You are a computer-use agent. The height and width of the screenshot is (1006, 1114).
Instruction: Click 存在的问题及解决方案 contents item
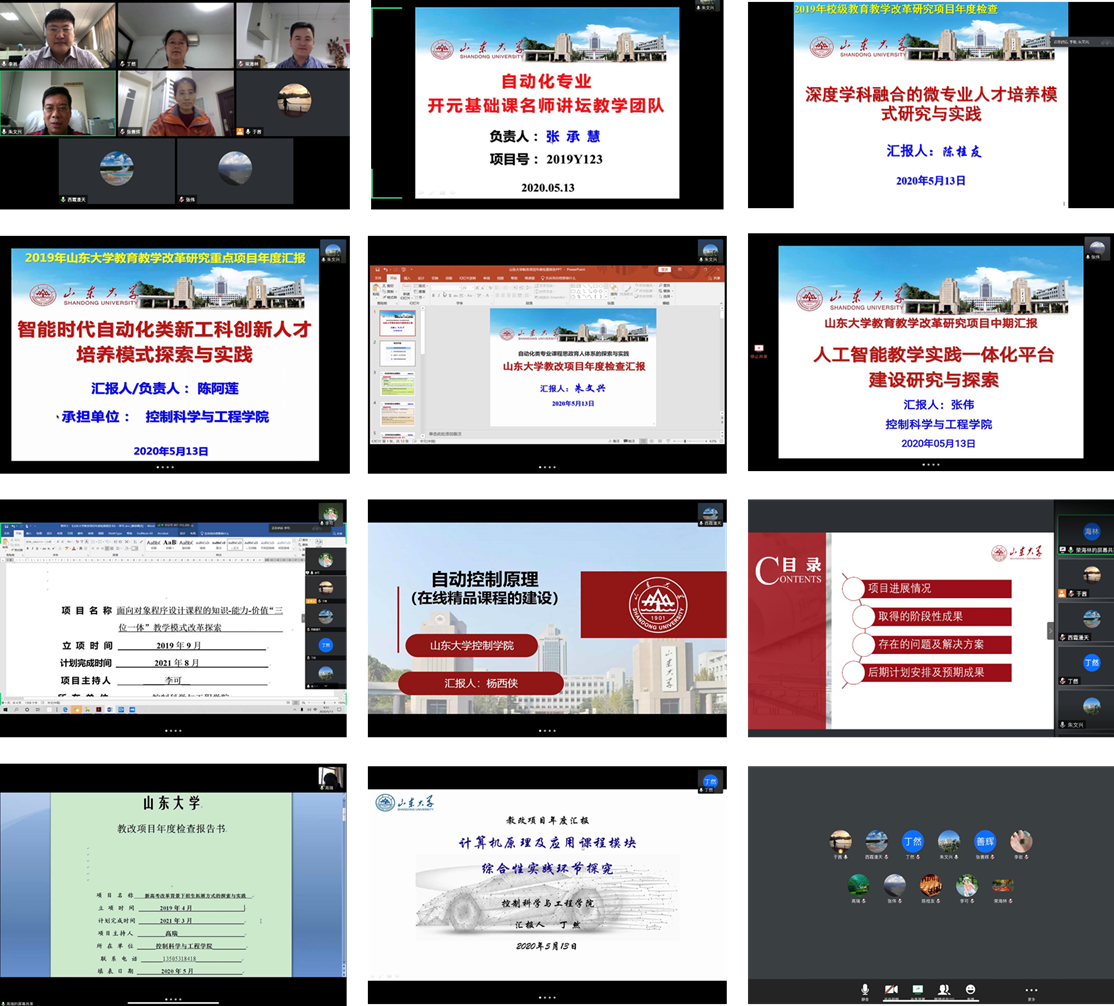click(930, 644)
